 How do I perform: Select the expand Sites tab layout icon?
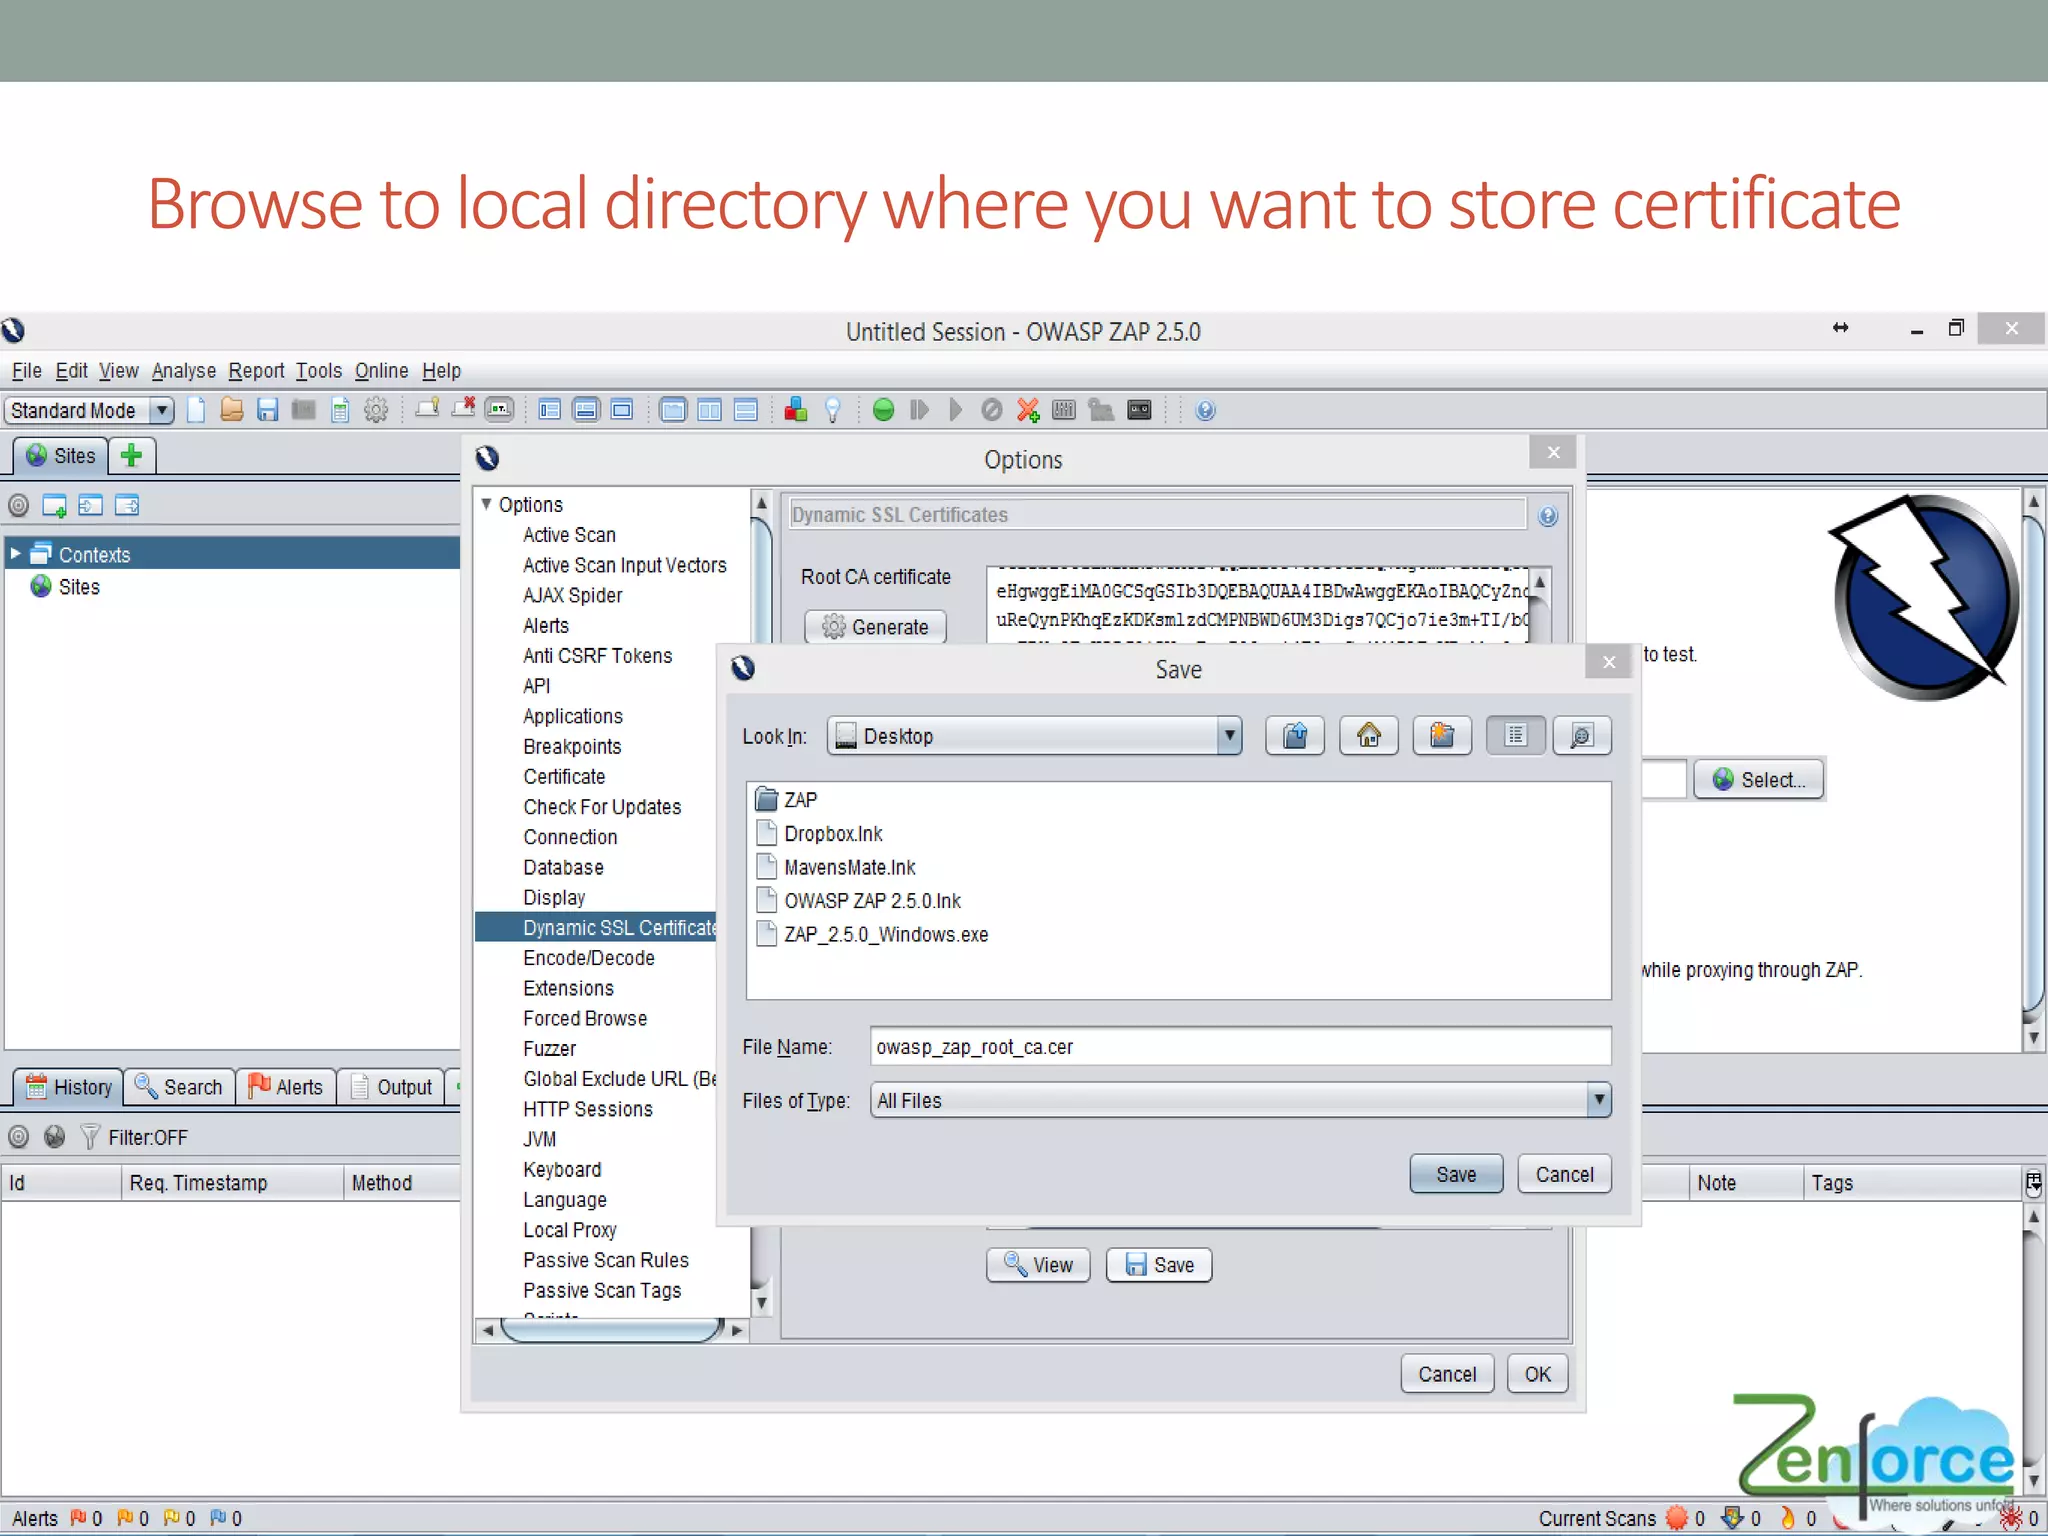[x=550, y=410]
